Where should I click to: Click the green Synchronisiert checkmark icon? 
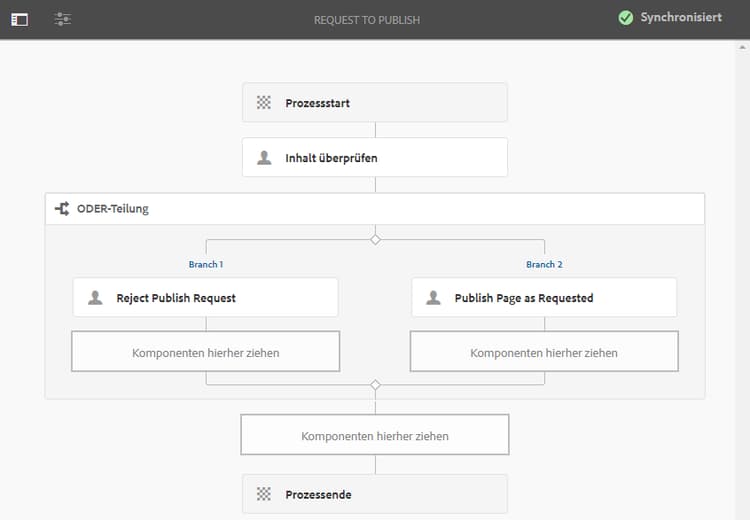pyautogui.click(x=626, y=18)
